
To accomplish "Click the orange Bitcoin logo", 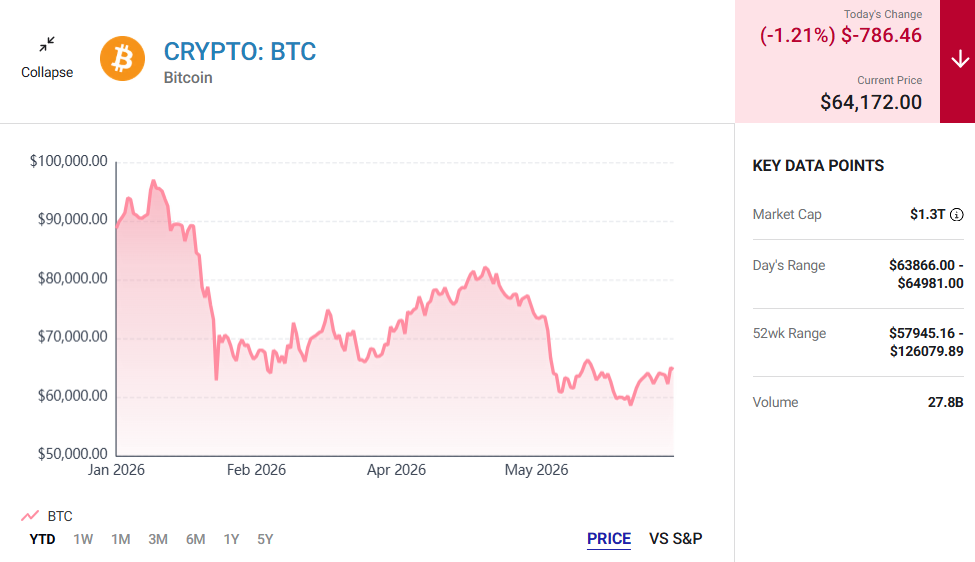I will [122, 58].
